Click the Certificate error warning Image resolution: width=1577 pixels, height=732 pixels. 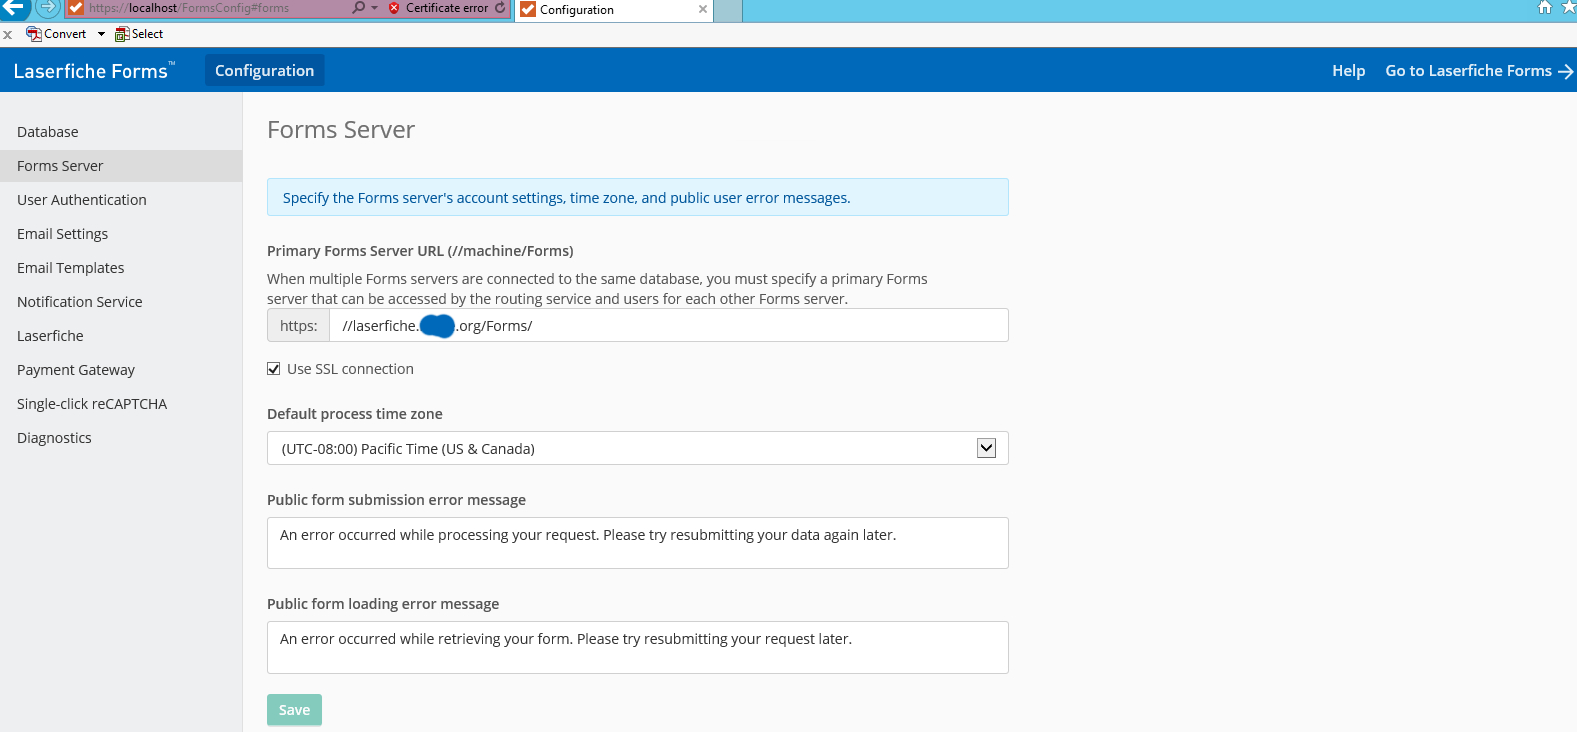pyautogui.click(x=439, y=8)
